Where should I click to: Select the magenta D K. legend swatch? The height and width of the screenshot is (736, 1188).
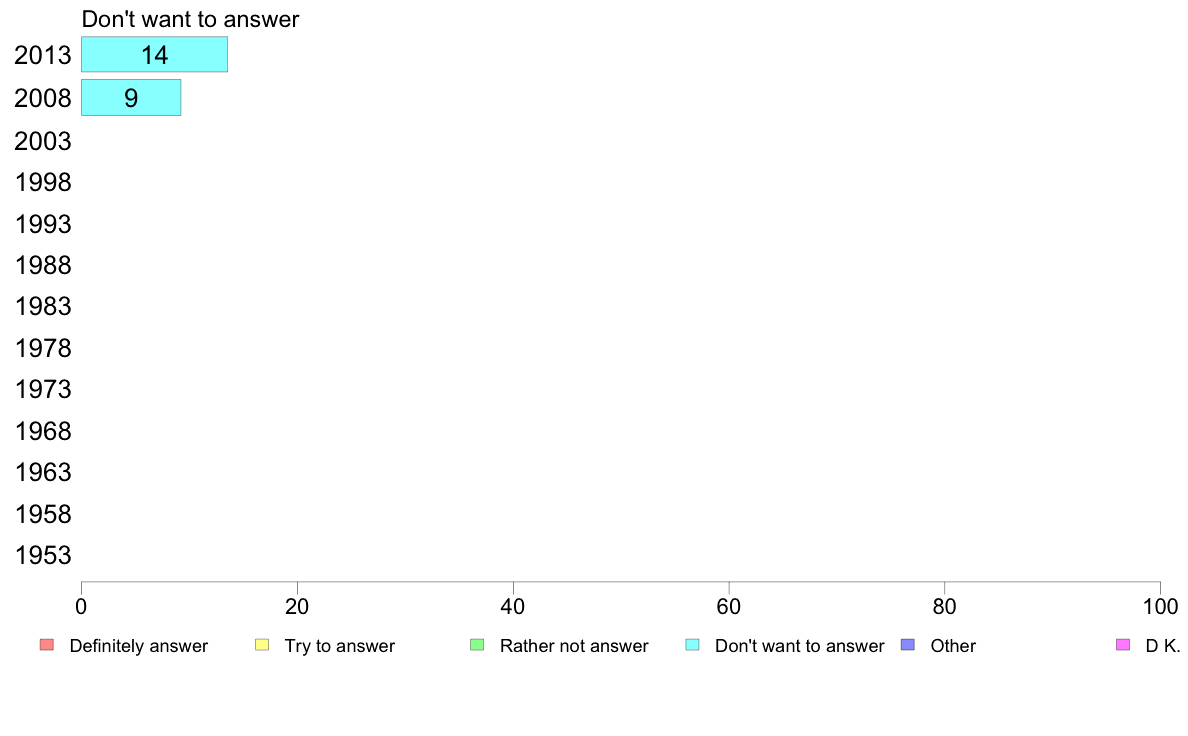[x=1123, y=645]
